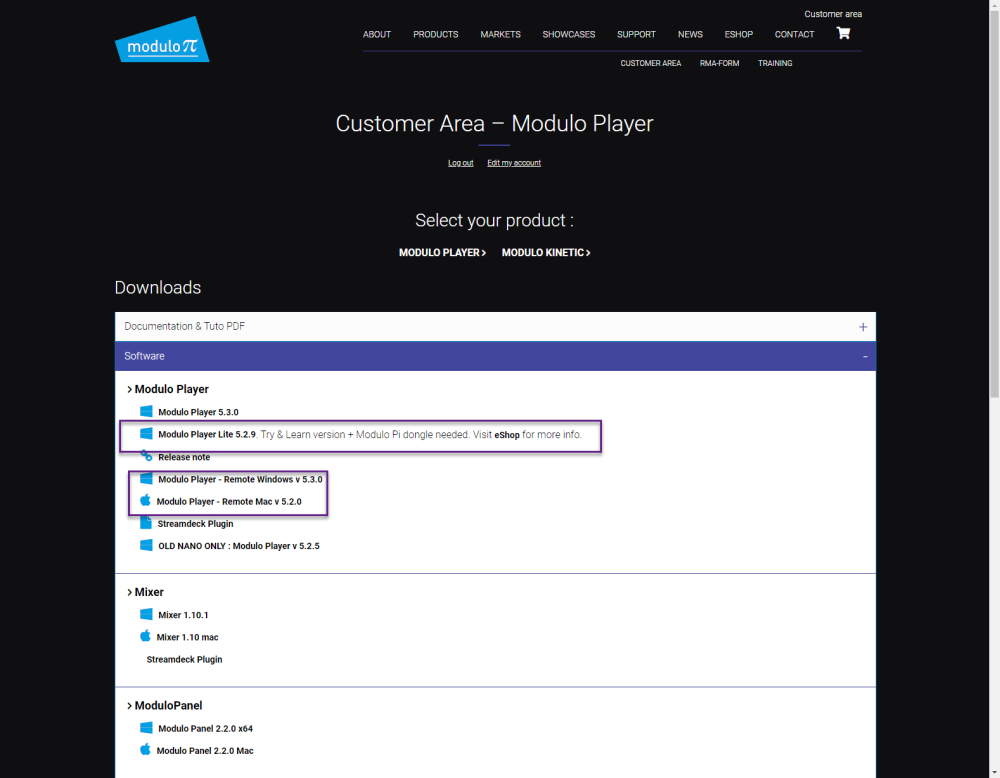Click the Modulo Pi logo
1000x778 pixels.
162,40
